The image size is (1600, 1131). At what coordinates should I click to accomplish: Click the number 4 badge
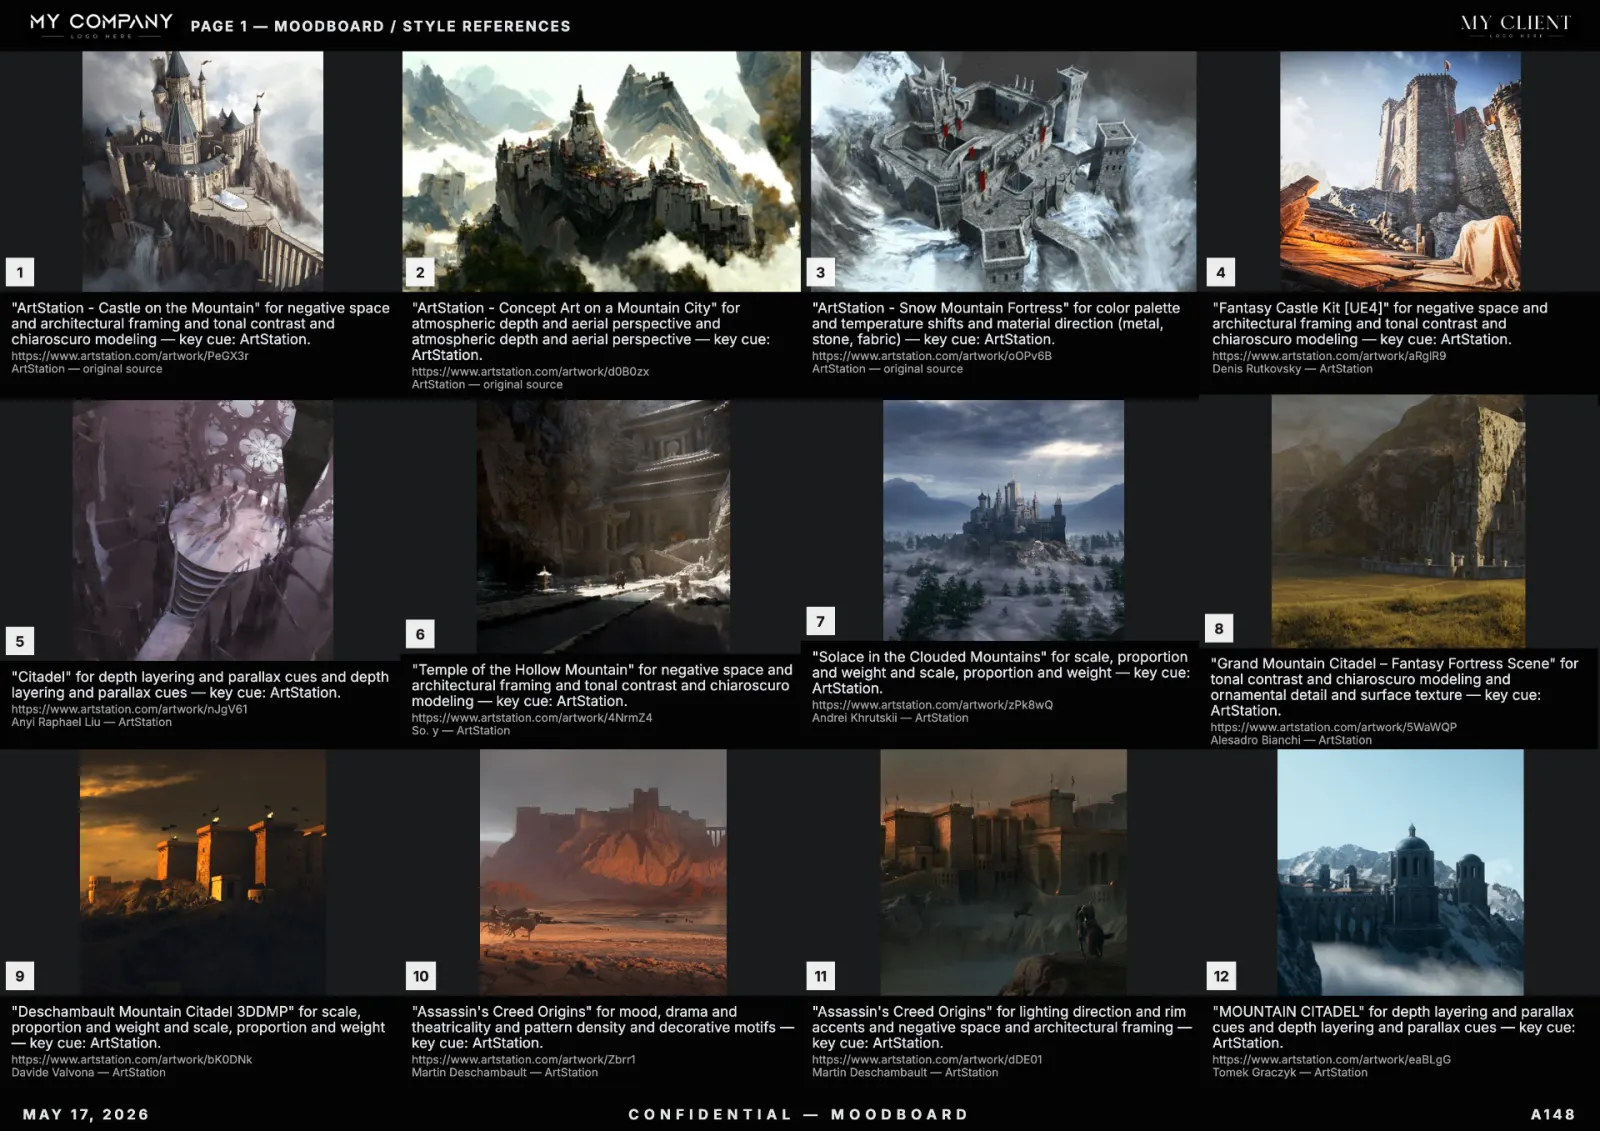click(x=1221, y=272)
